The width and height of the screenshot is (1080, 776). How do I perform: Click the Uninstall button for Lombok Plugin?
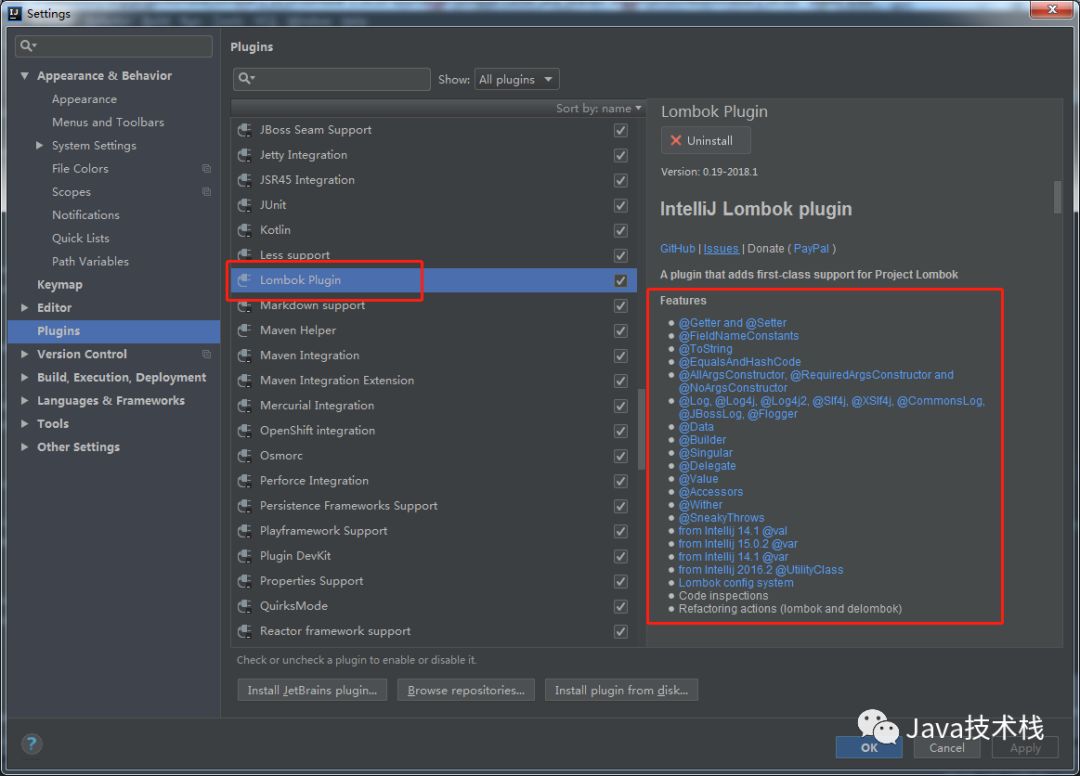[x=705, y=140]
